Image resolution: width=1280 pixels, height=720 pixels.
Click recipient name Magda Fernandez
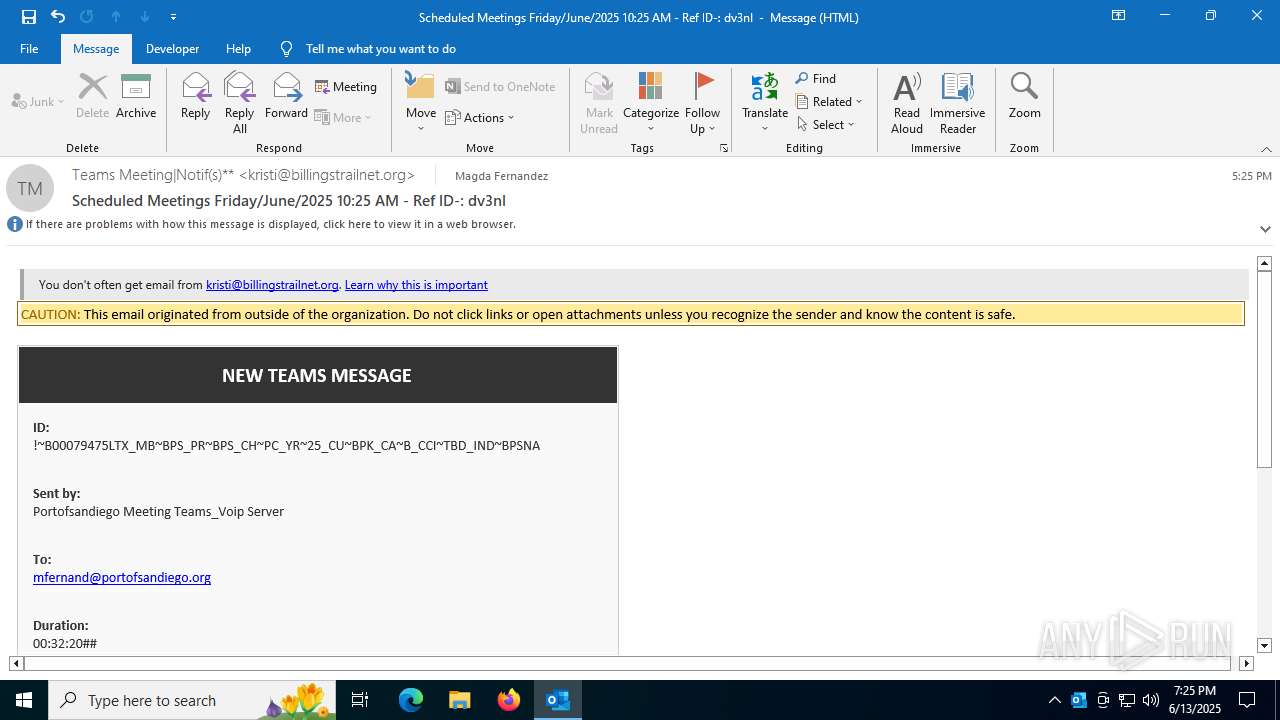pyautogui.click(x=501, y=176)
